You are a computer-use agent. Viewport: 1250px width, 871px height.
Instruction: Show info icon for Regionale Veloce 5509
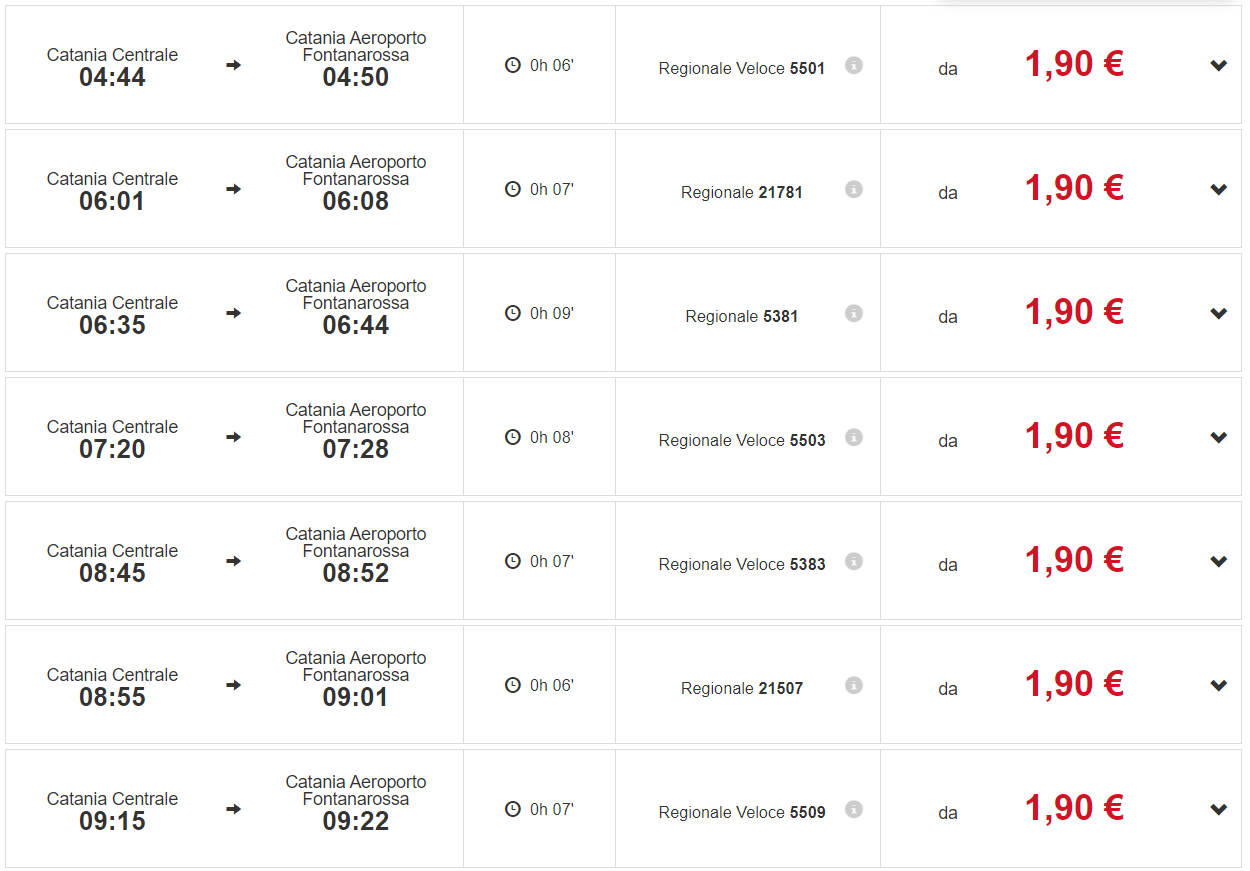pos(853,809)
